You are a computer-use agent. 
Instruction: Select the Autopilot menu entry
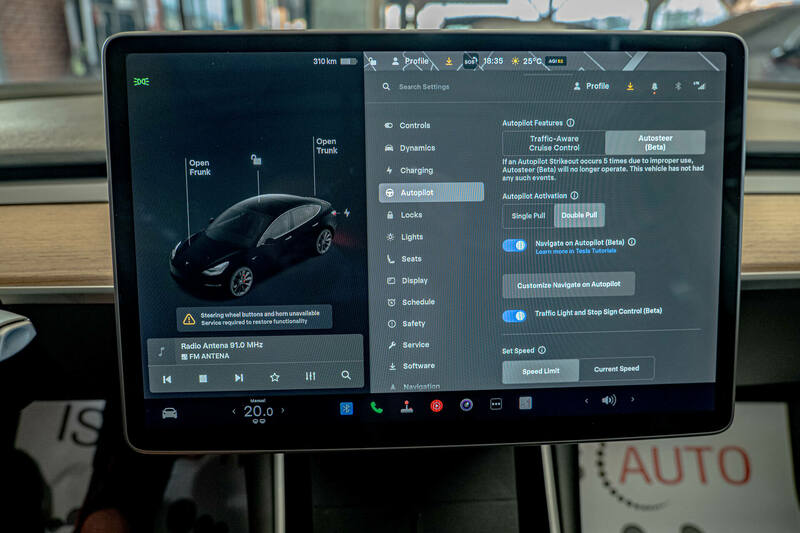(431, 192)
